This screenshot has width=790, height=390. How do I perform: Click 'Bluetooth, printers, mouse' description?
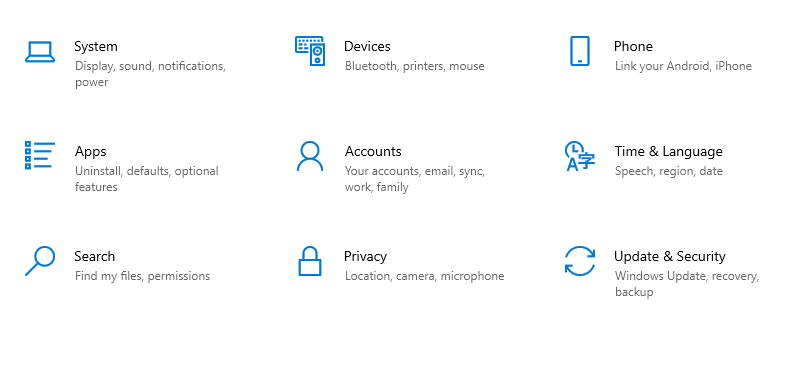click(415, 66)
